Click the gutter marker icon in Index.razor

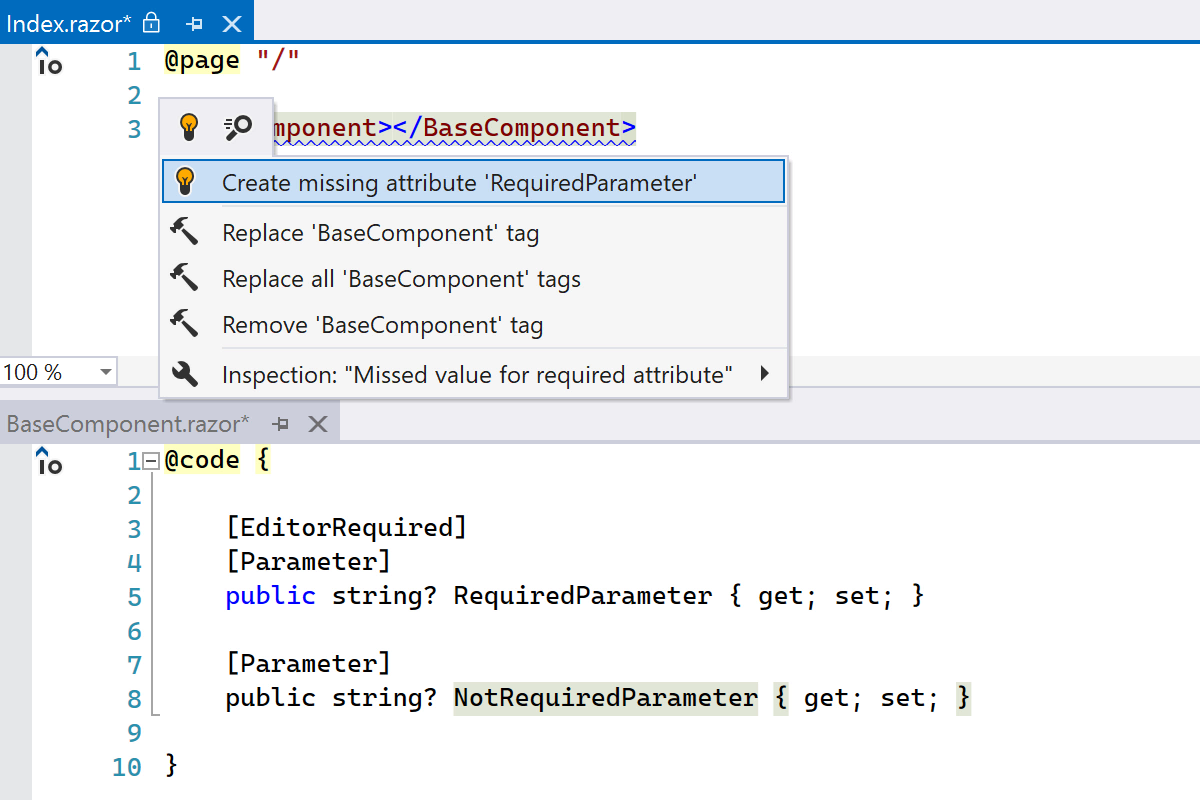point(49,61)
